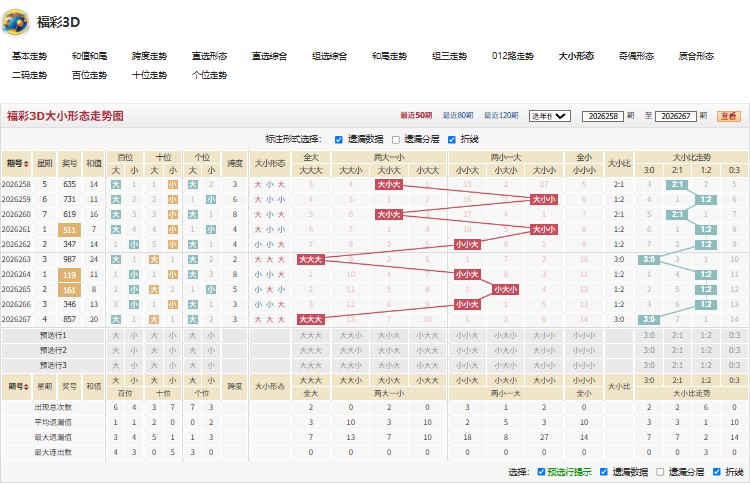
Task: Click the period number 2026264 in the table
Action: point(16,275)
